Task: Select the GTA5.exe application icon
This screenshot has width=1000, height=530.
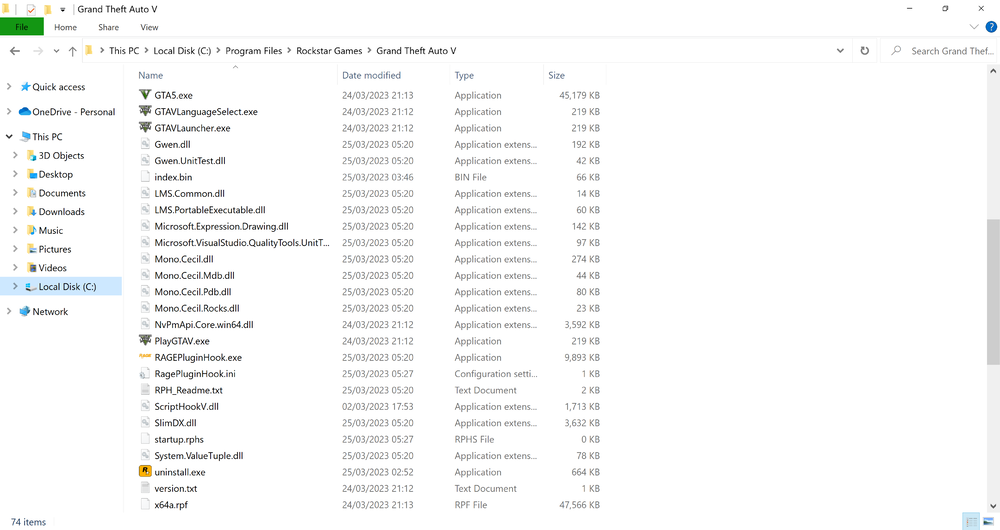Action: [145, 95]
